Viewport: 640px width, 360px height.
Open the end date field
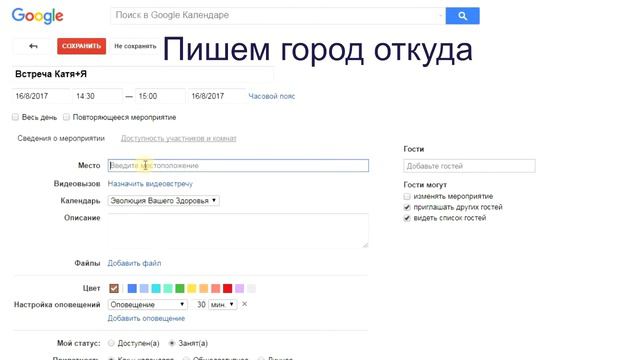click(216, 96)
